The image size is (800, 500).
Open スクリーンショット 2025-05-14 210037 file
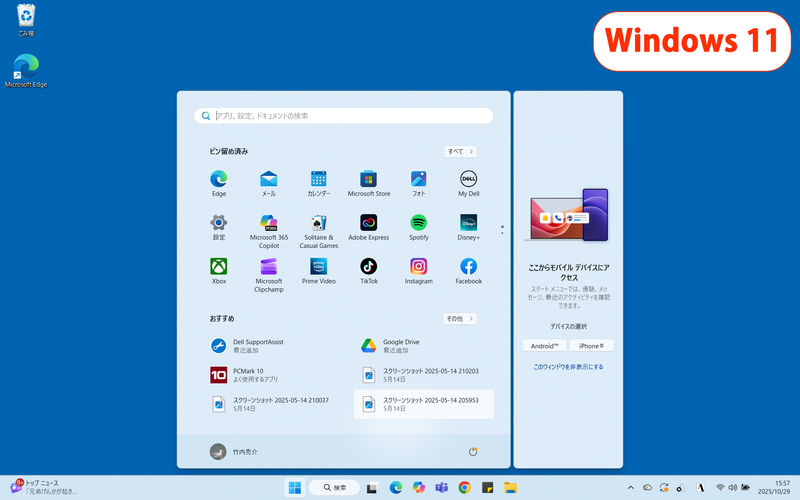click(274, 404)
